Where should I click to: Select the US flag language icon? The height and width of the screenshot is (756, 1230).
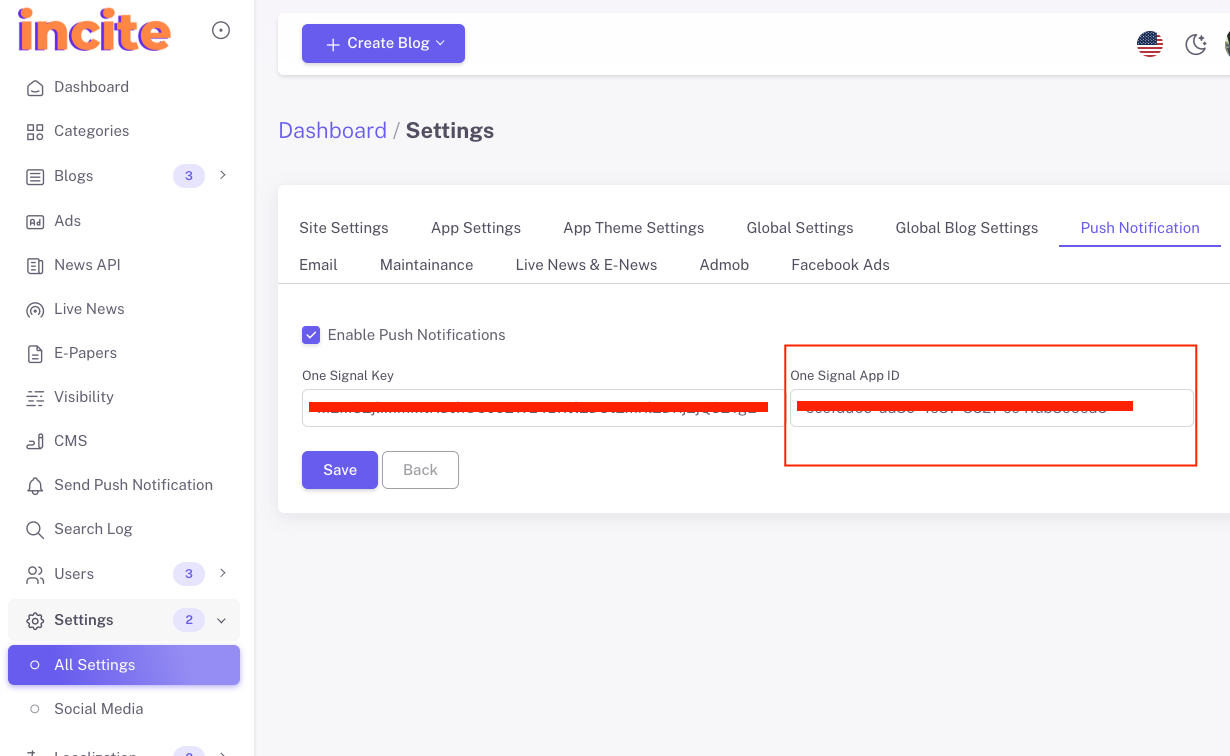click(1150, 44)
